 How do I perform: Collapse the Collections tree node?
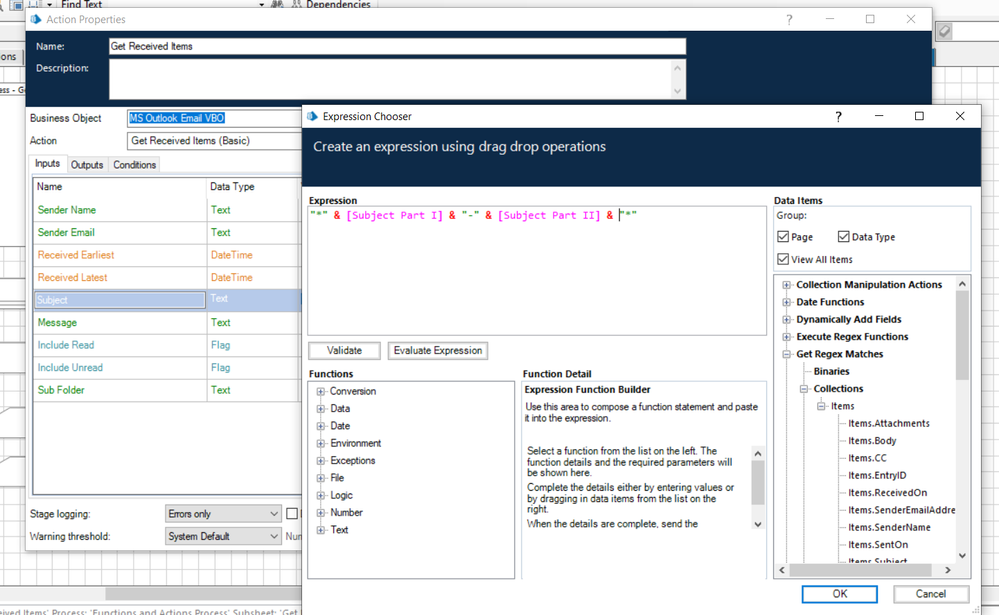803,389
